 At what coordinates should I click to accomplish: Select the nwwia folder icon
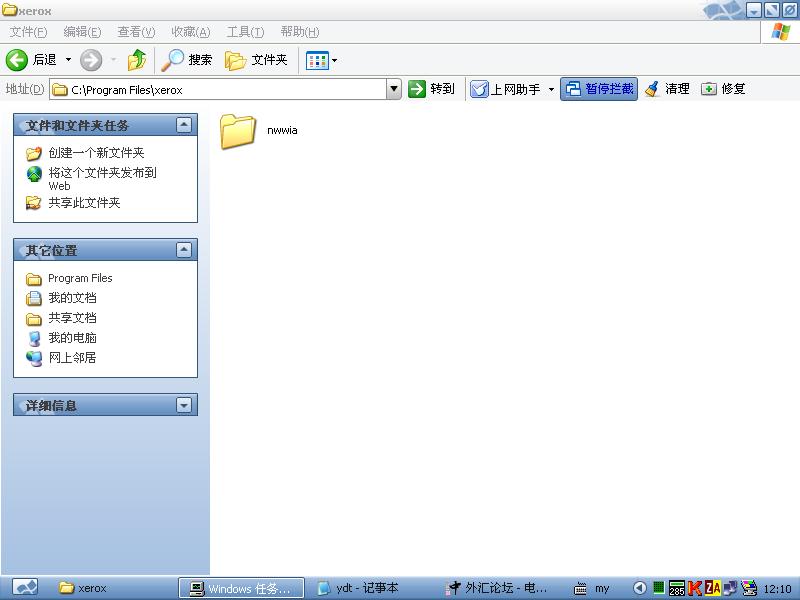tap(238, 132)
